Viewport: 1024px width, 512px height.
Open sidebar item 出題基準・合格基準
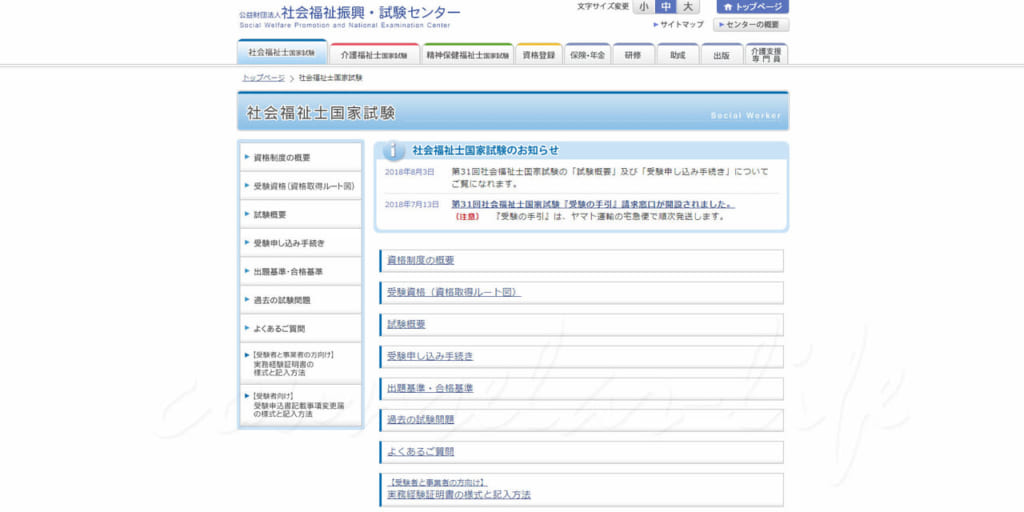[300, 271]
